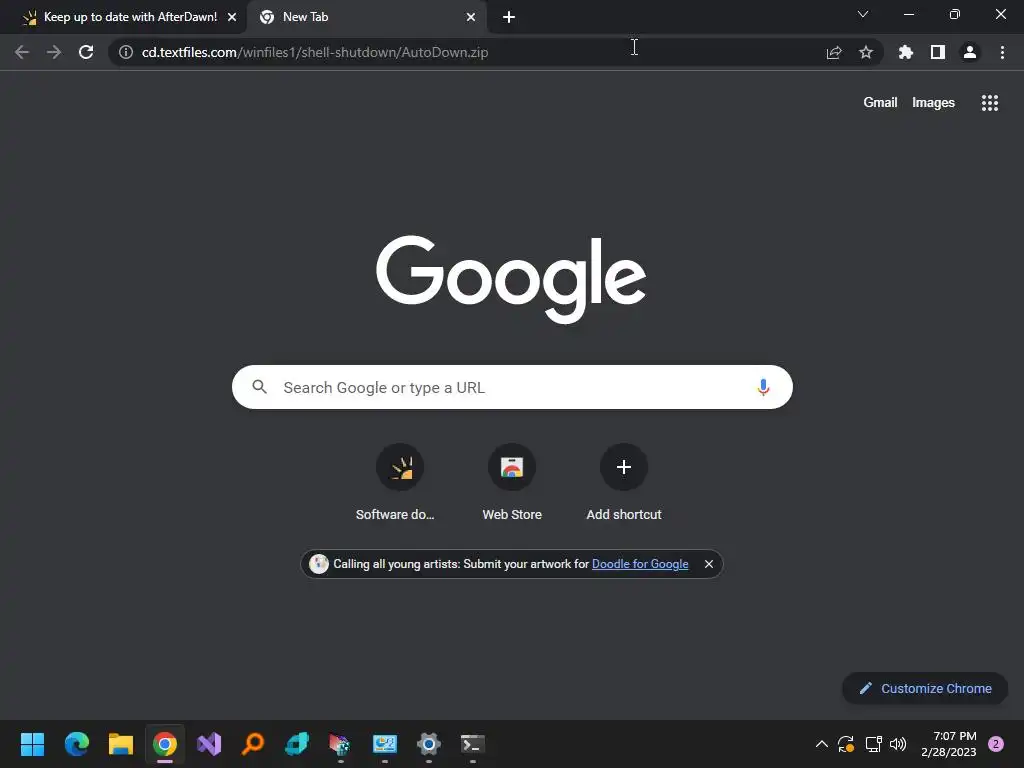This screenshot has height=768, width=1024.
Task: Click the search magnifier icon in search box
Action: click(x=259, y=387)
